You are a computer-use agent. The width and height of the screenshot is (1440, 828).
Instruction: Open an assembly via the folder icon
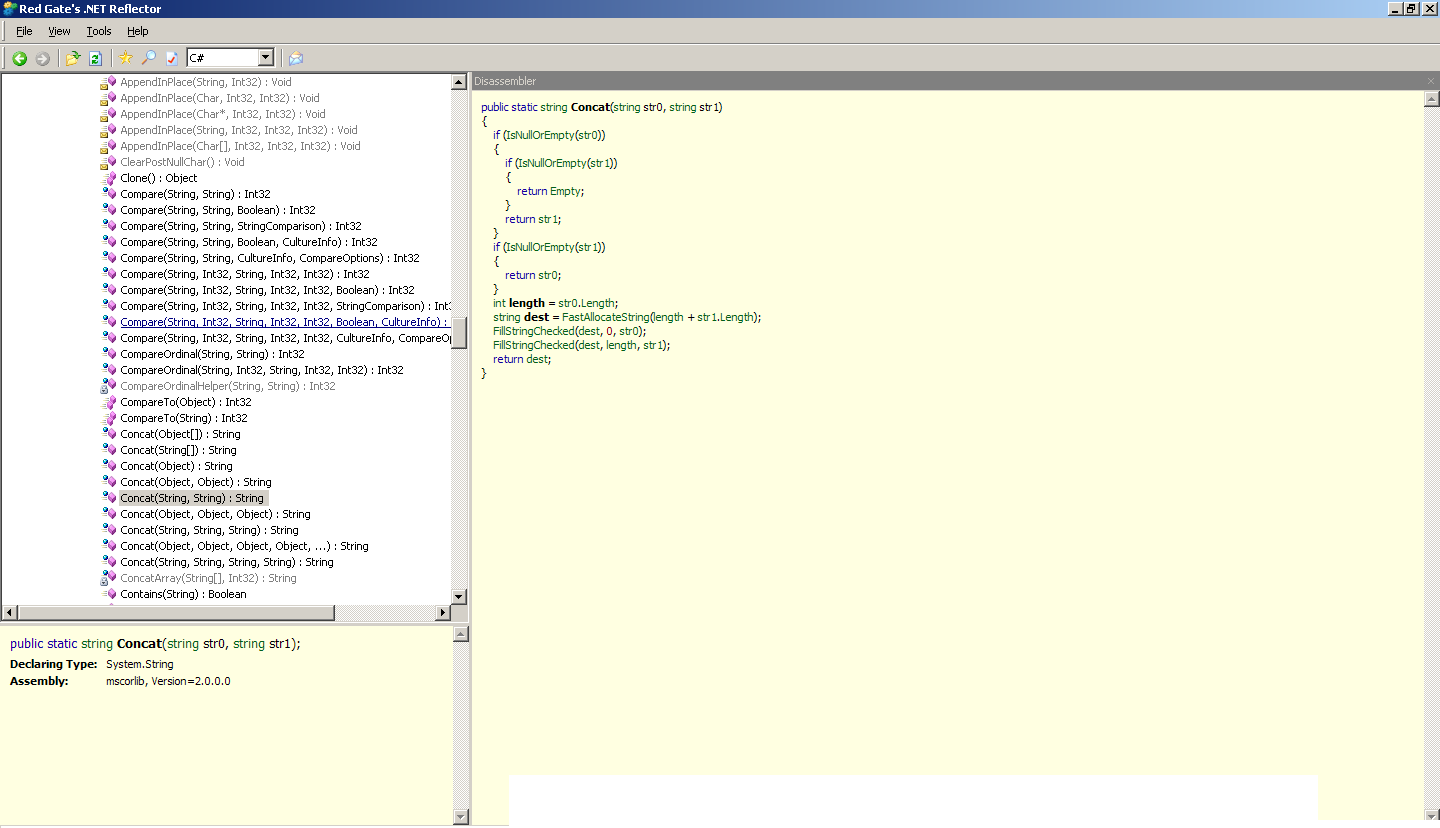[72, 58]
